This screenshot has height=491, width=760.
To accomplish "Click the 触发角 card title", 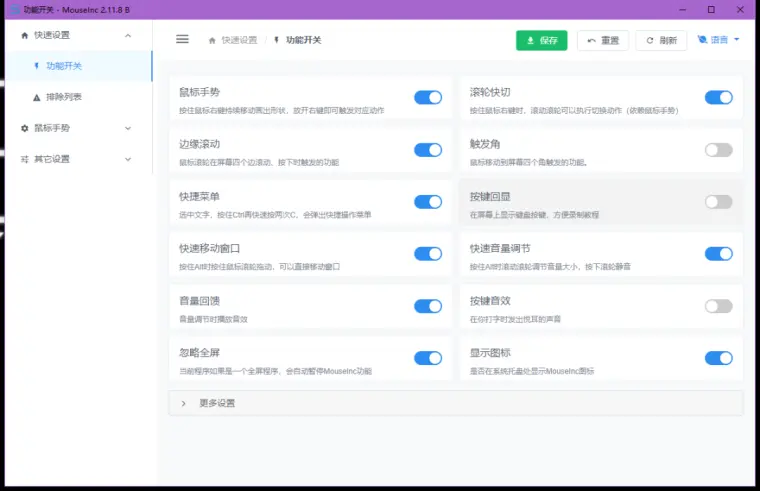I will tap(485, 144).
